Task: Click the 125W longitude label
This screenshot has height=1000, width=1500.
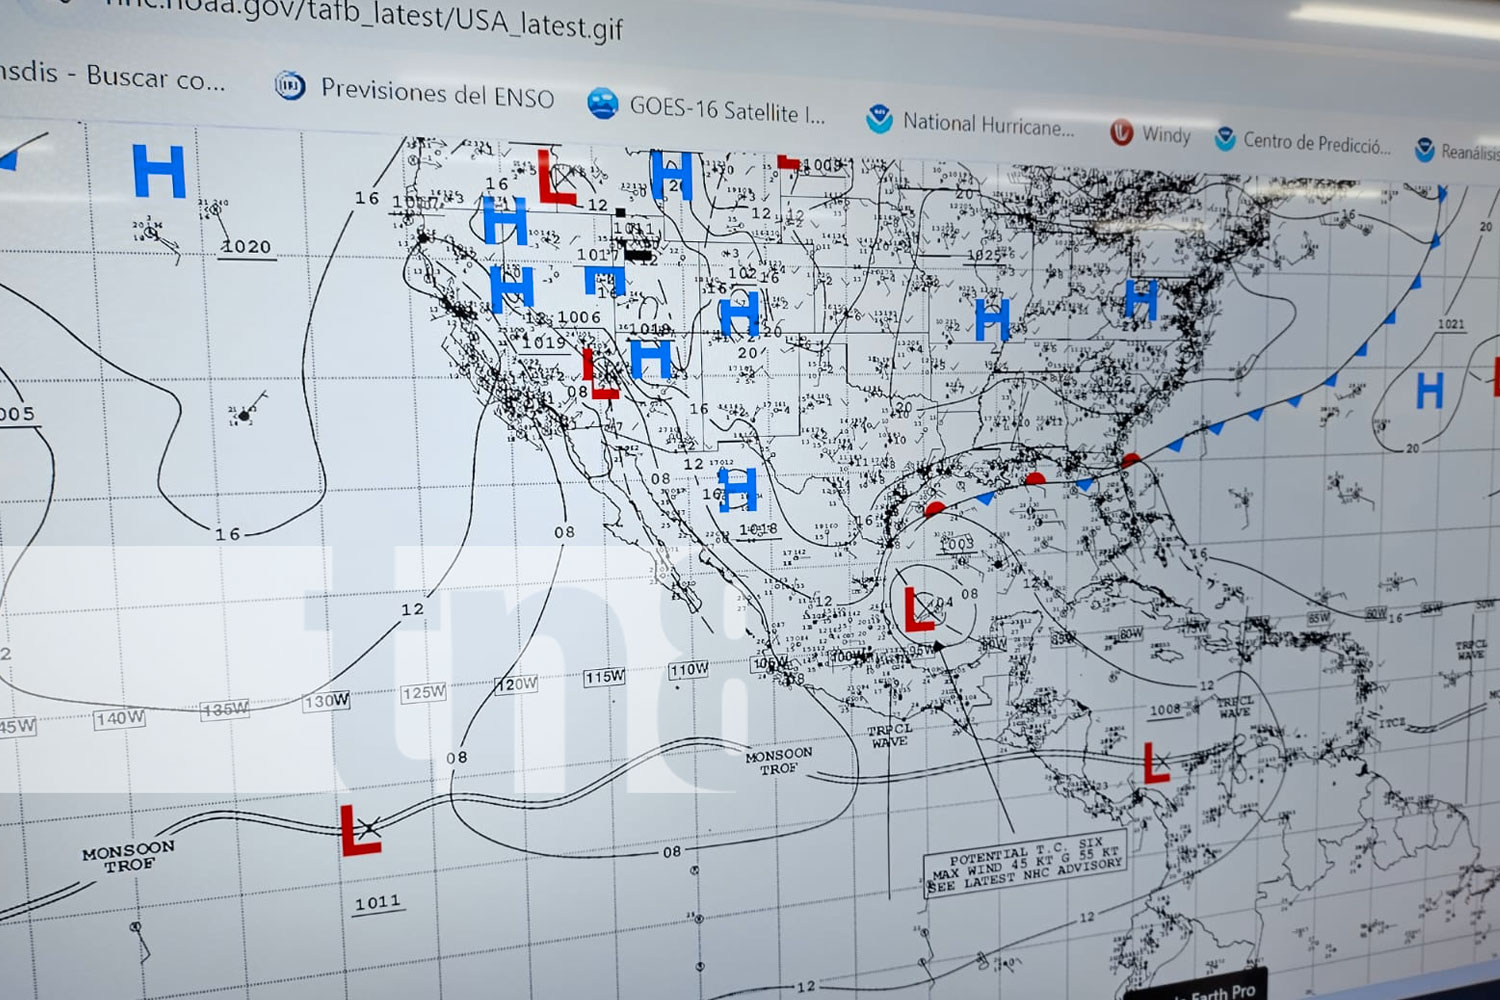Action: click(x=424, y=692)
